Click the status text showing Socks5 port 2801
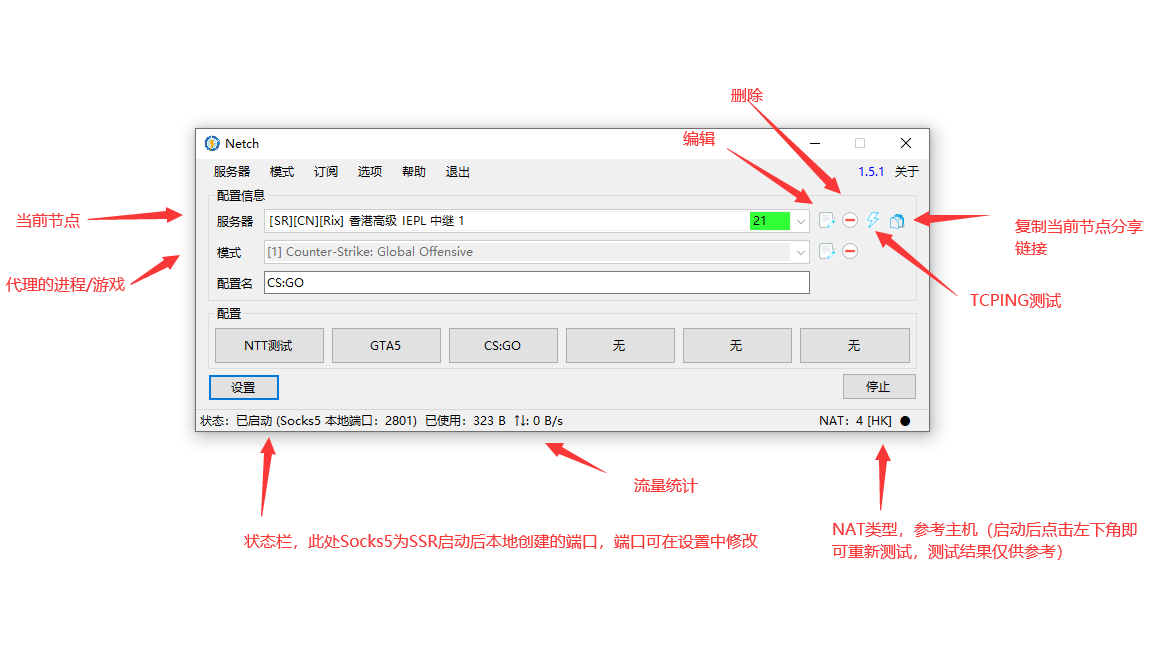This screenshot has height=652, width=1150. (x=308, y=421)
